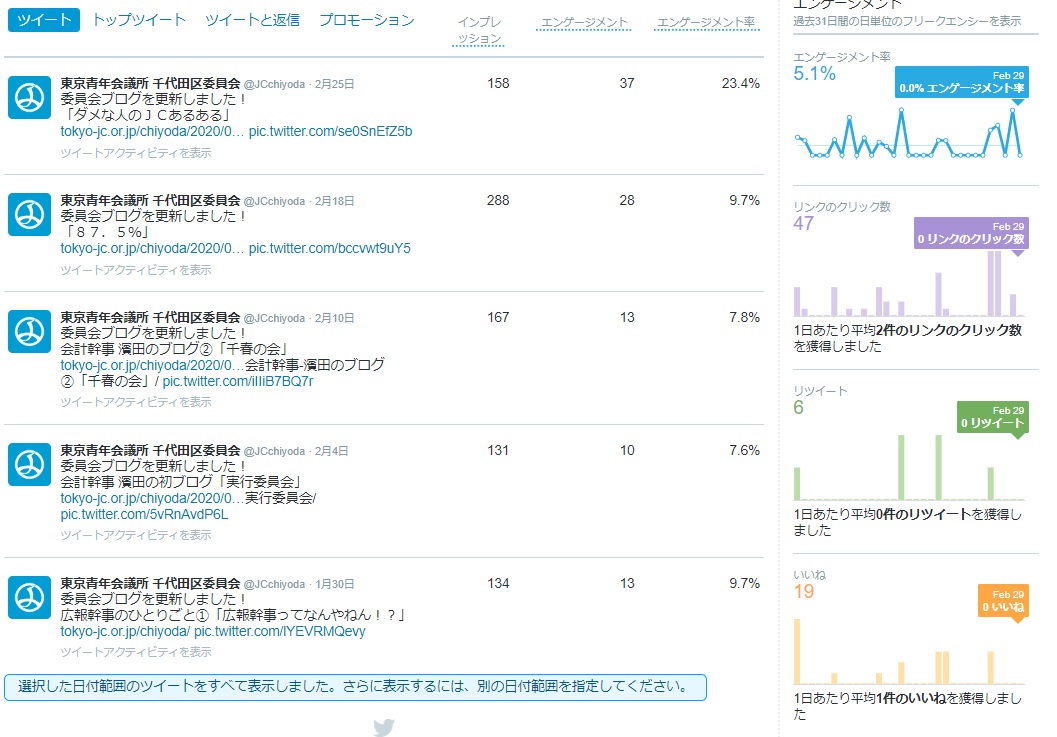Select the ツイート tab

click(x=44, y=20)
